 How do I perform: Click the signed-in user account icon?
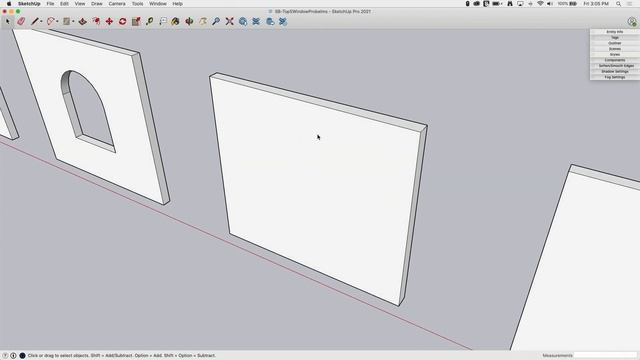(632, 22)
